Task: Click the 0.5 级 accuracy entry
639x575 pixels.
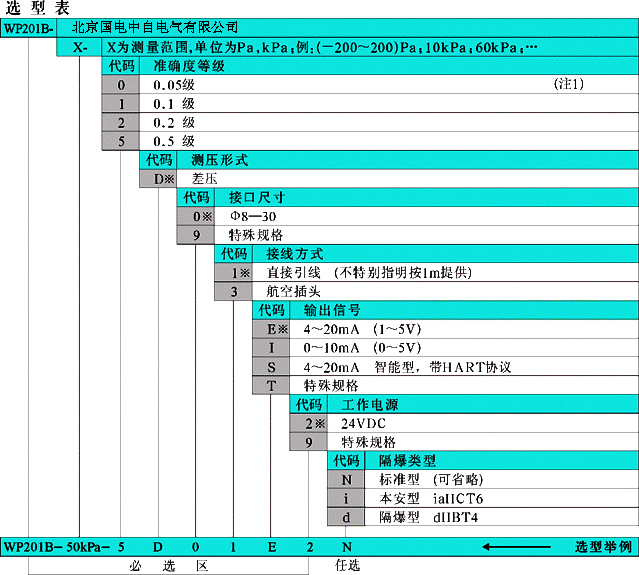Action: click(x=174, y=141)
